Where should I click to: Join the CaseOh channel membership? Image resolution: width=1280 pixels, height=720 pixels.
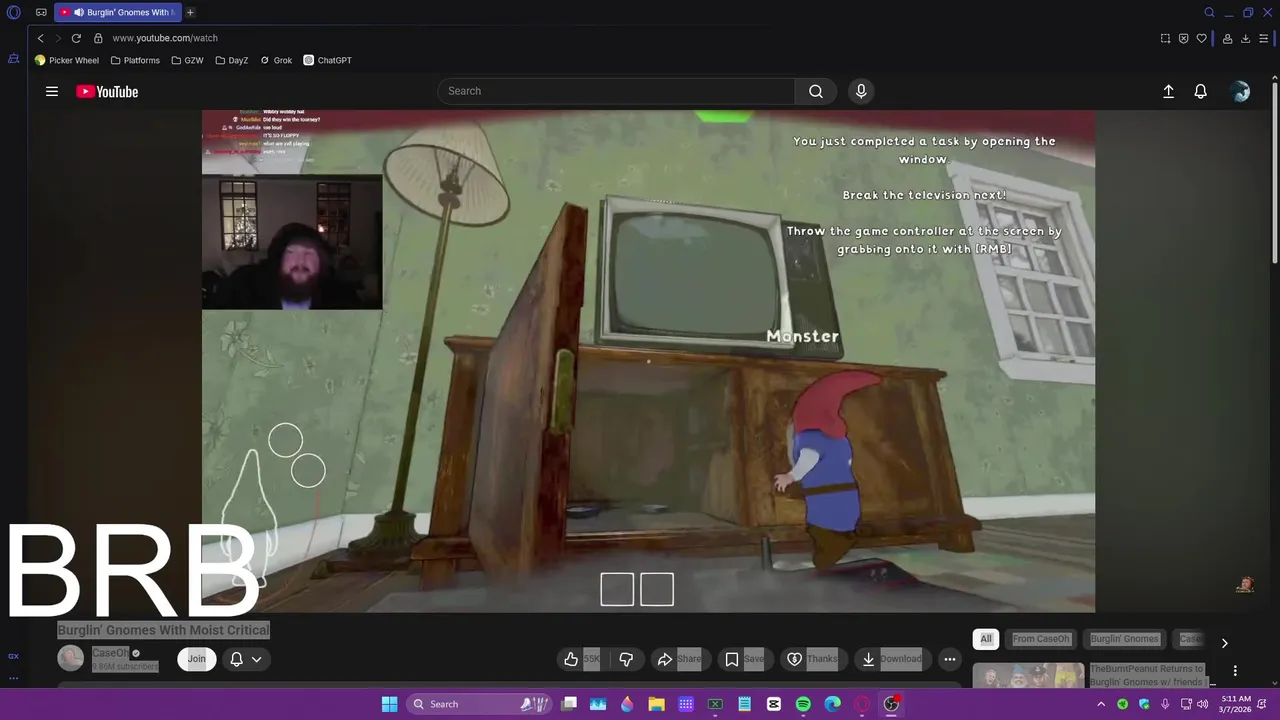(197, 659)
